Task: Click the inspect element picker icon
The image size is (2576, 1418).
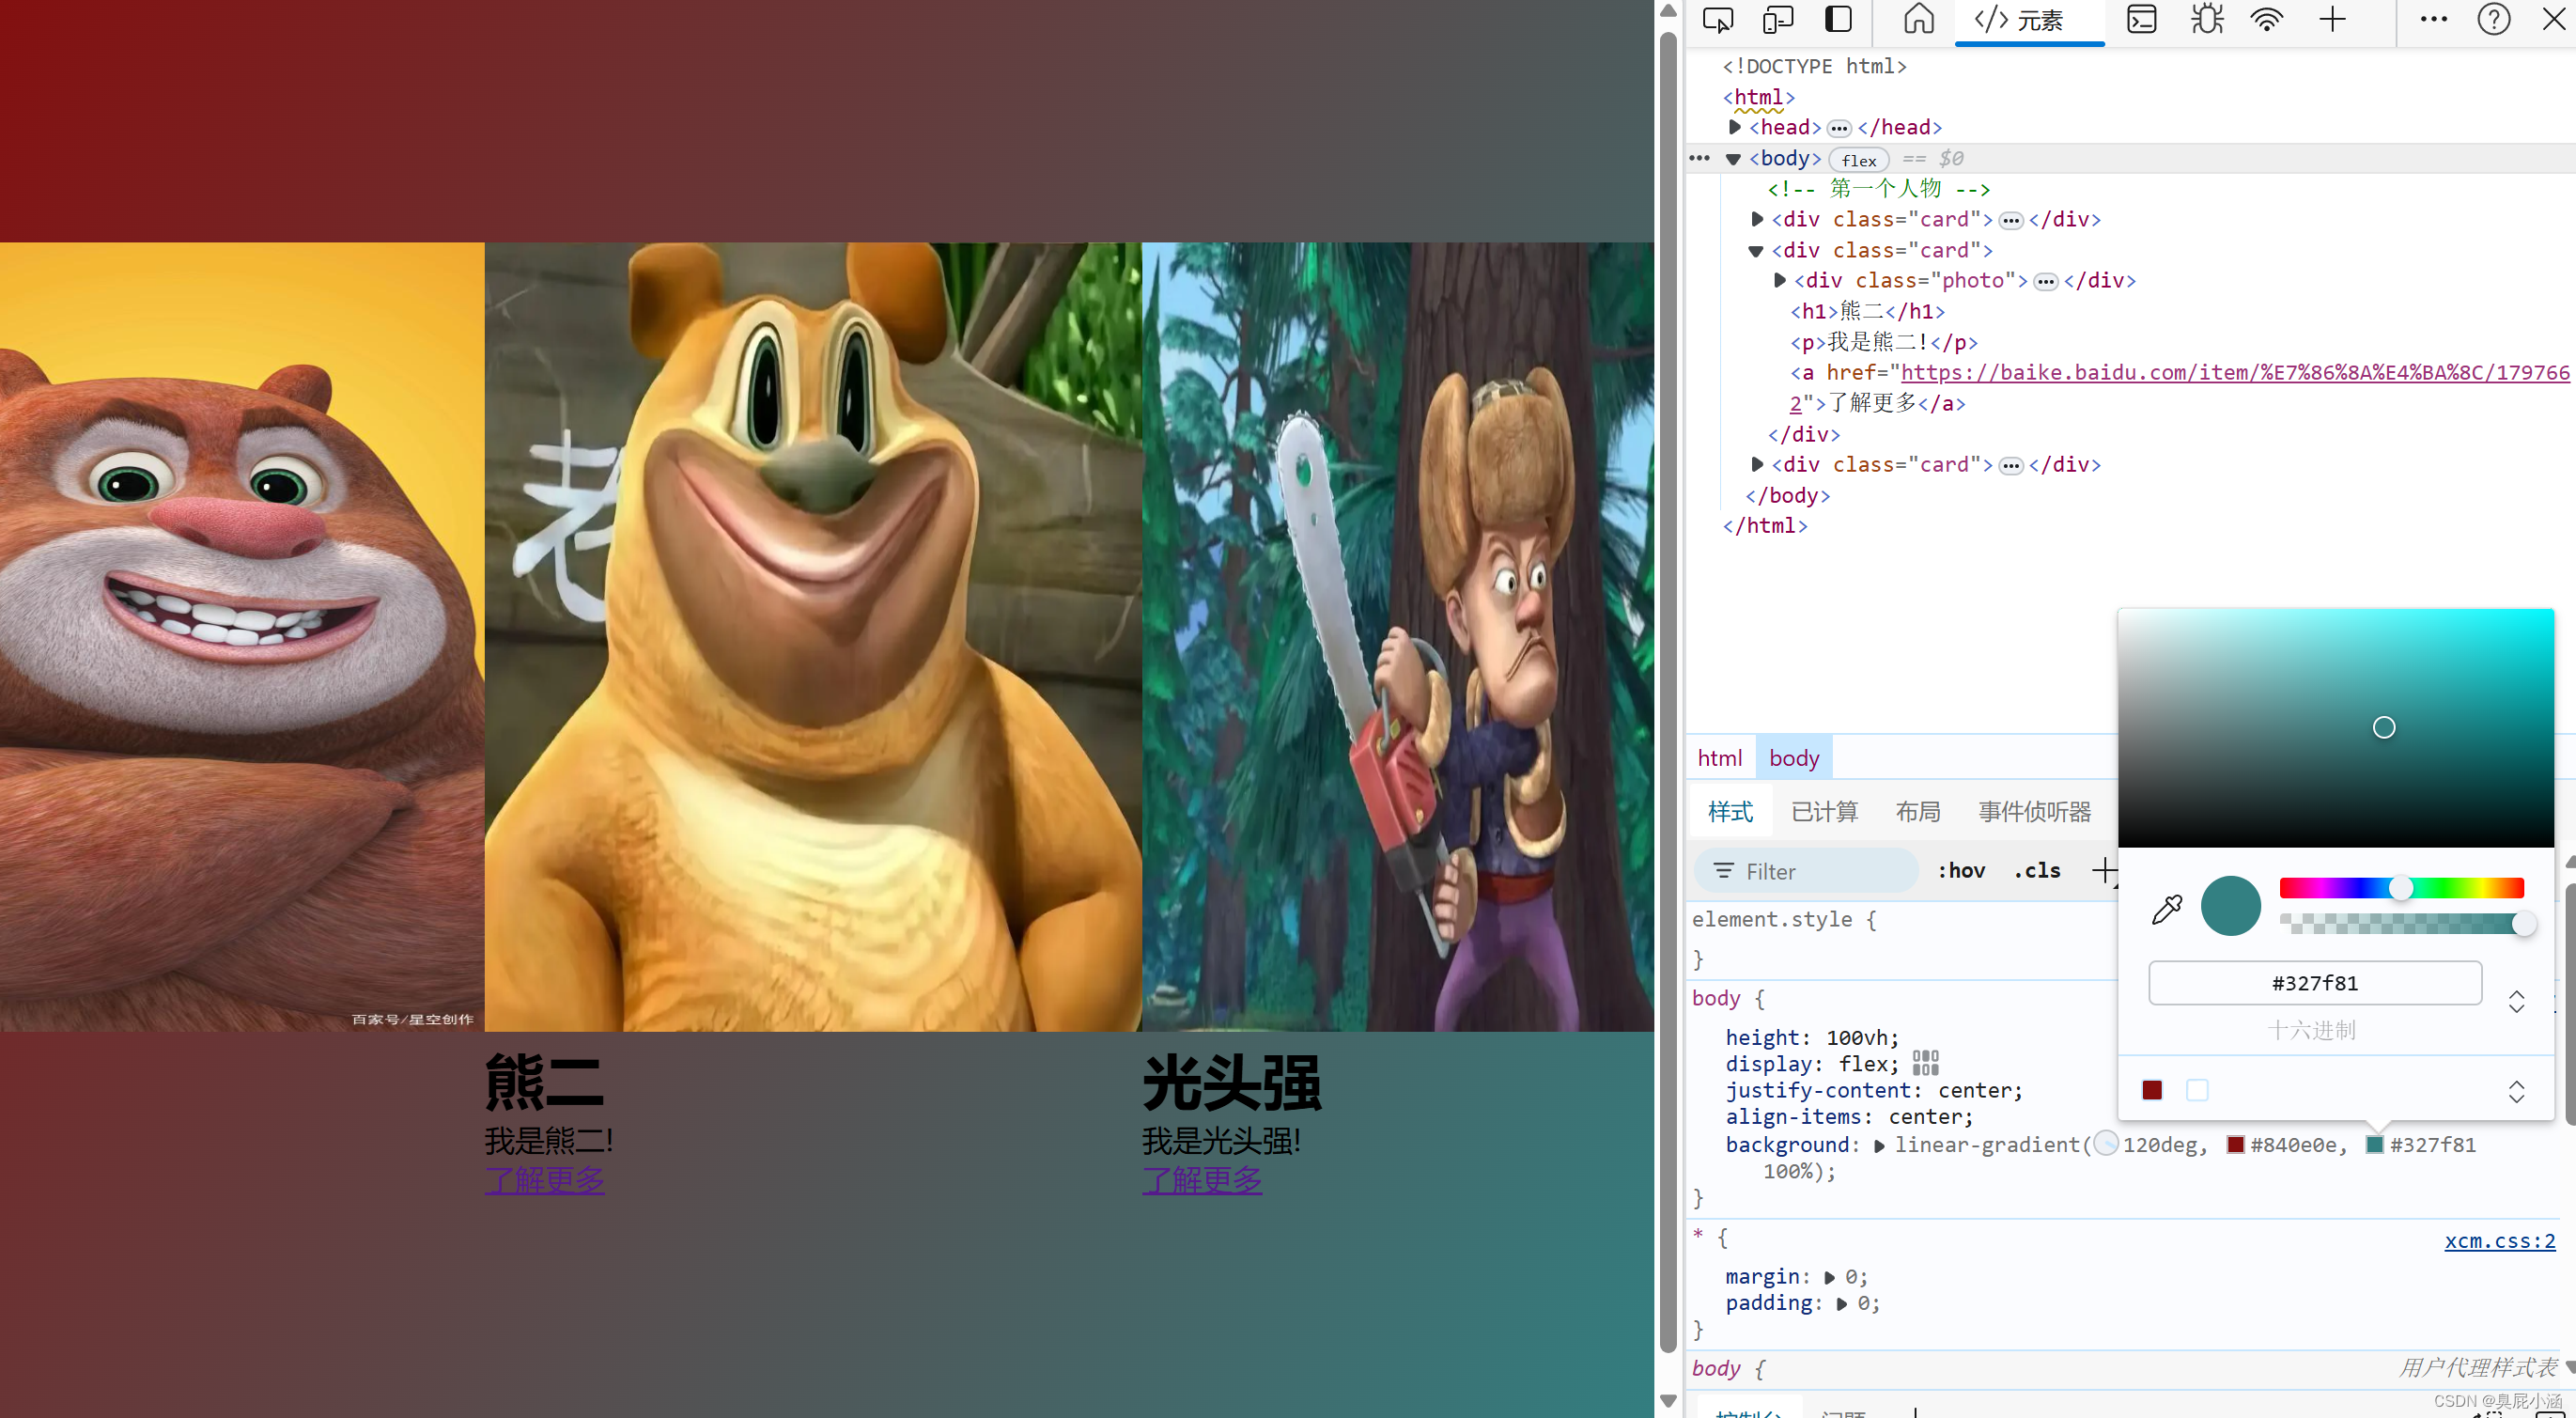Action: 1718,20
